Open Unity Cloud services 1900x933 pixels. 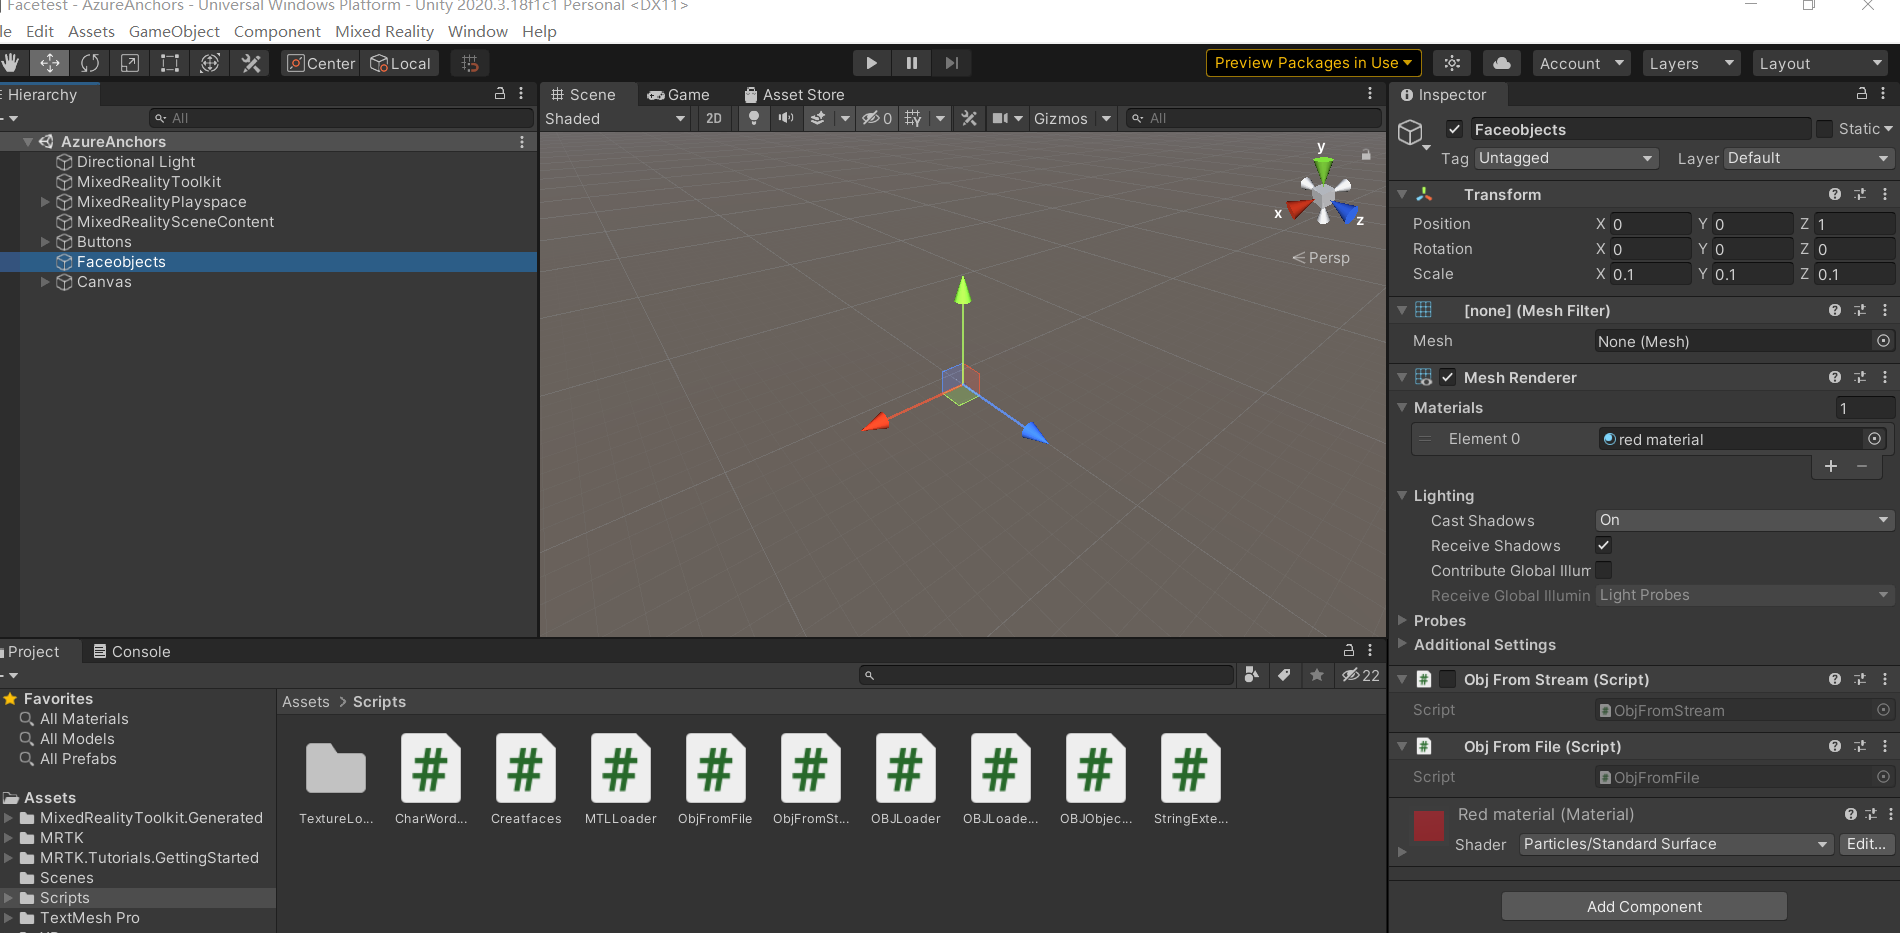pos(1500,62)
